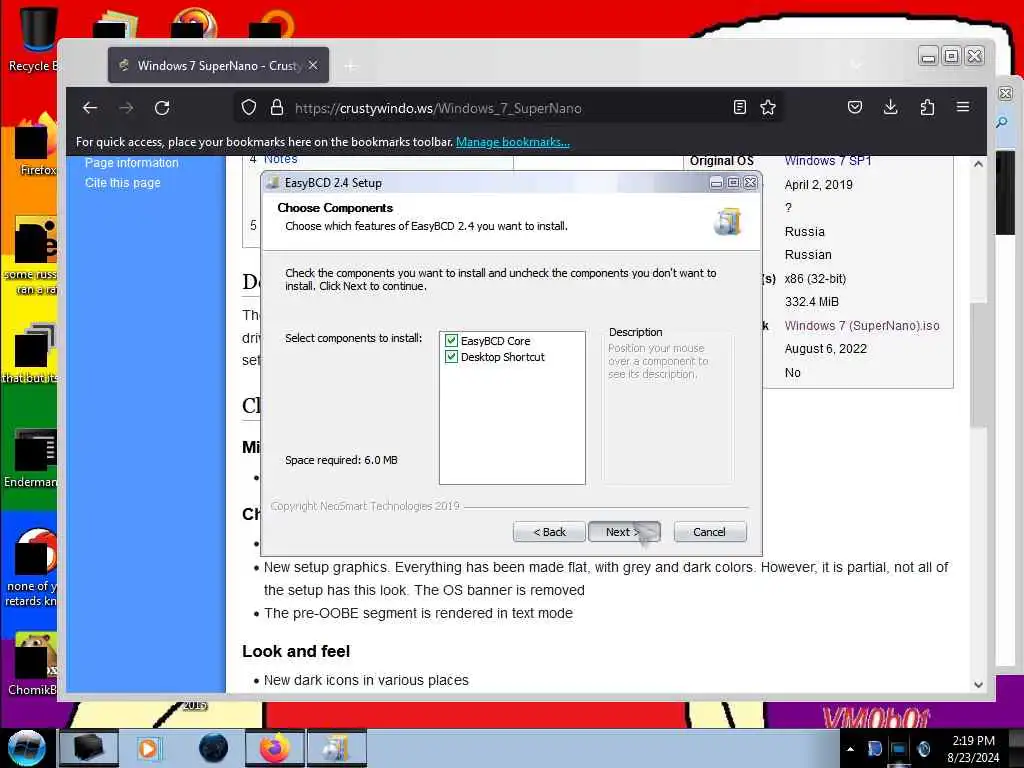
Task: Uncheck the Desktop Shortcut component
Action: tap(451, 357)
